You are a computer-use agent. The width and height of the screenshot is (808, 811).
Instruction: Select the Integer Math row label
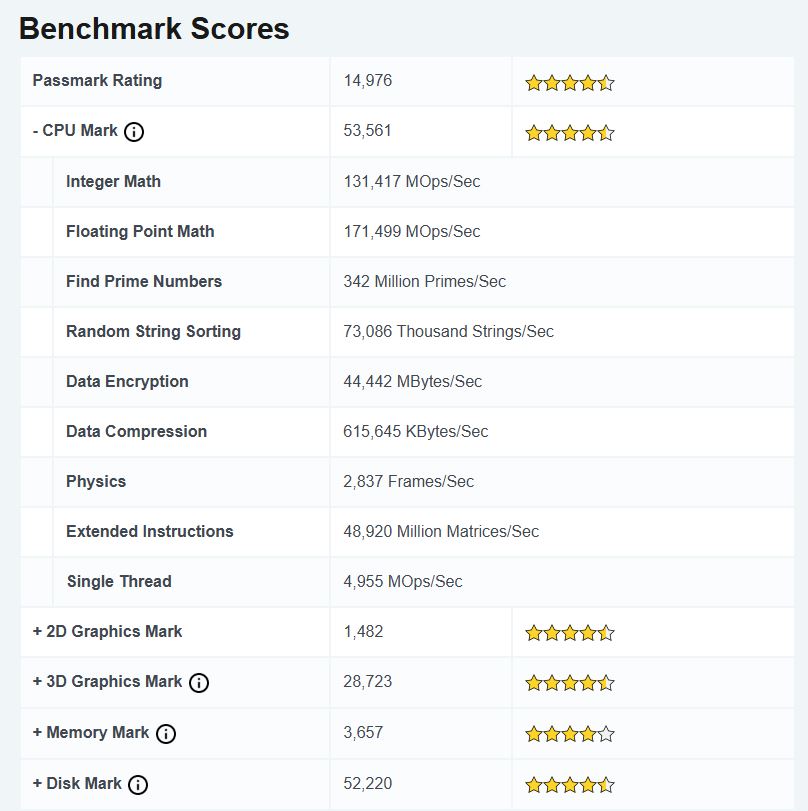point(112,181)
